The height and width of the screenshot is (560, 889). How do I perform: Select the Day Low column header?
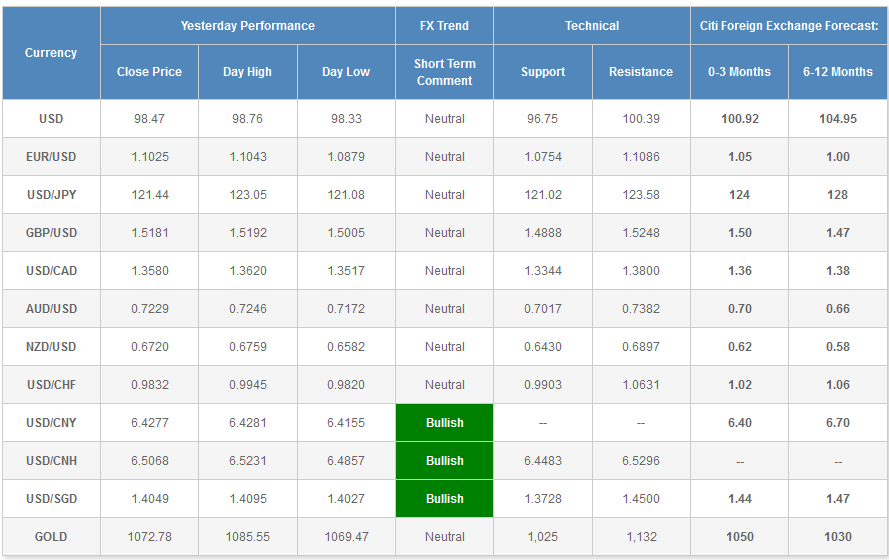pos(346,72)
